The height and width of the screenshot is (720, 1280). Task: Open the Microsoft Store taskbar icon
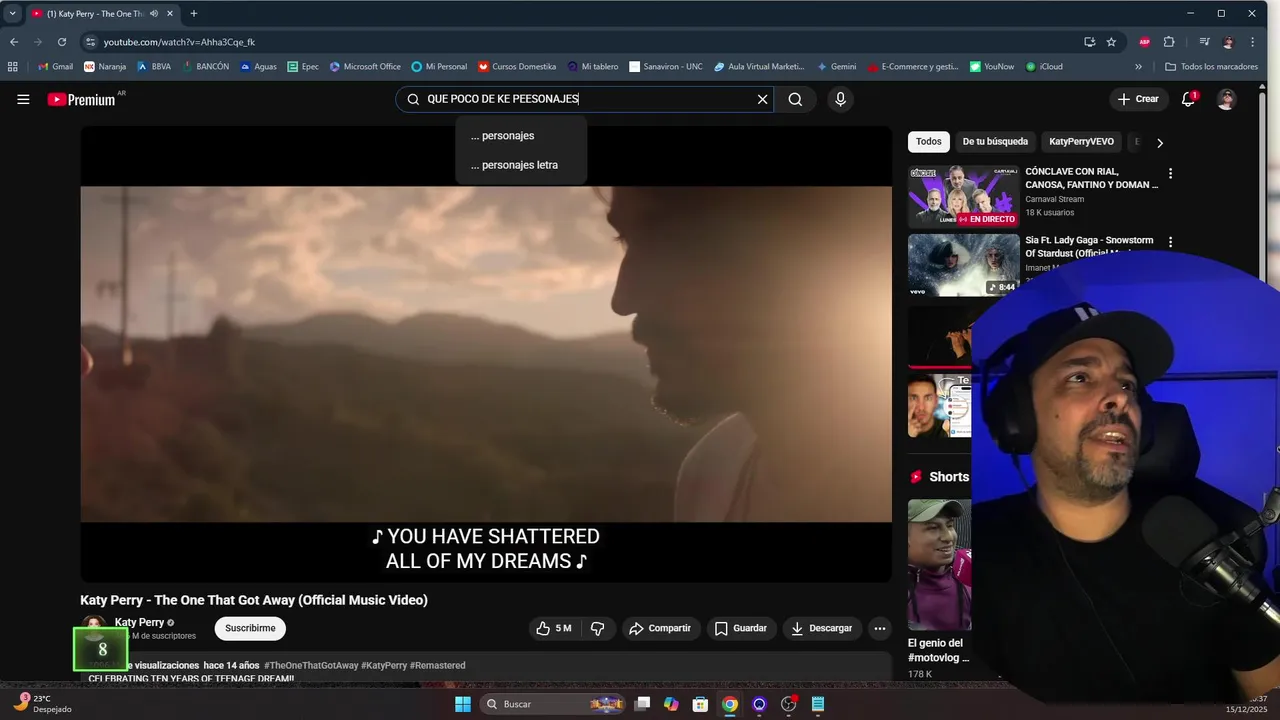(x=700, y=704)
